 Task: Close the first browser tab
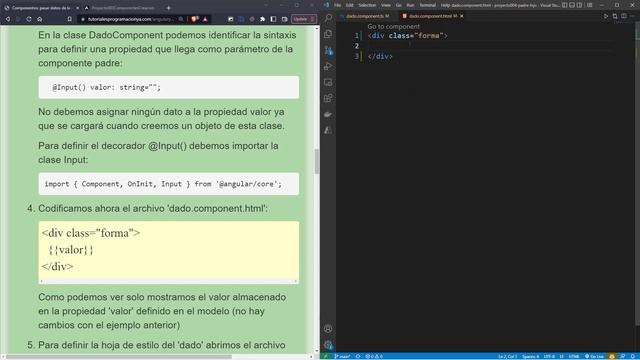pos(77,8)
